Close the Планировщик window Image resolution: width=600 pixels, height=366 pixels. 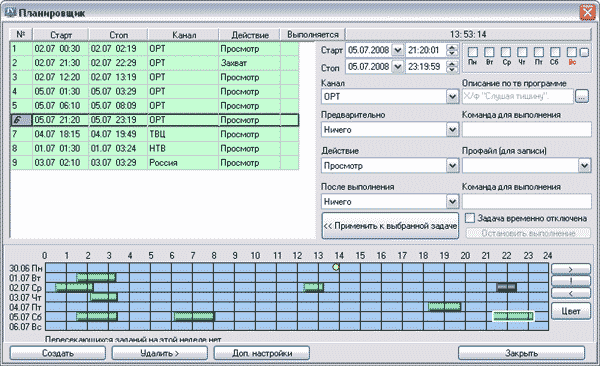tap(587, 13)
